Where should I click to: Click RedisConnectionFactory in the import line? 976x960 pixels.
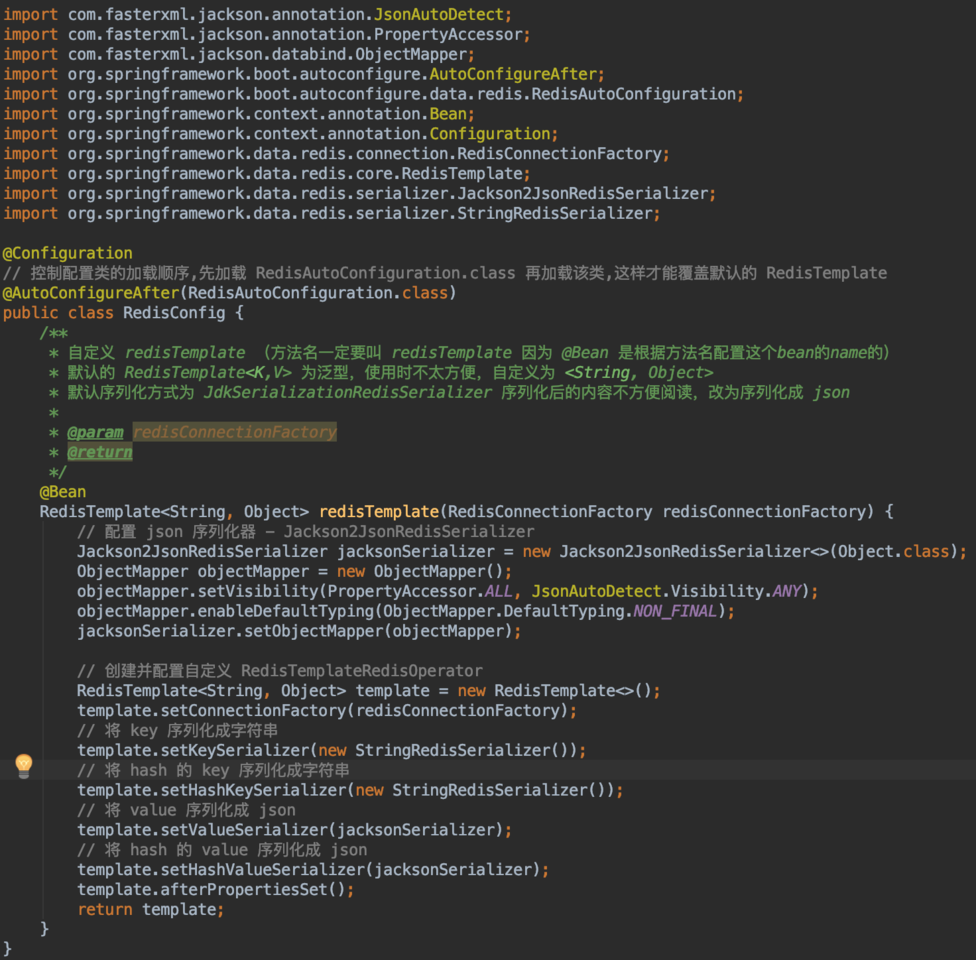point(560,154)
